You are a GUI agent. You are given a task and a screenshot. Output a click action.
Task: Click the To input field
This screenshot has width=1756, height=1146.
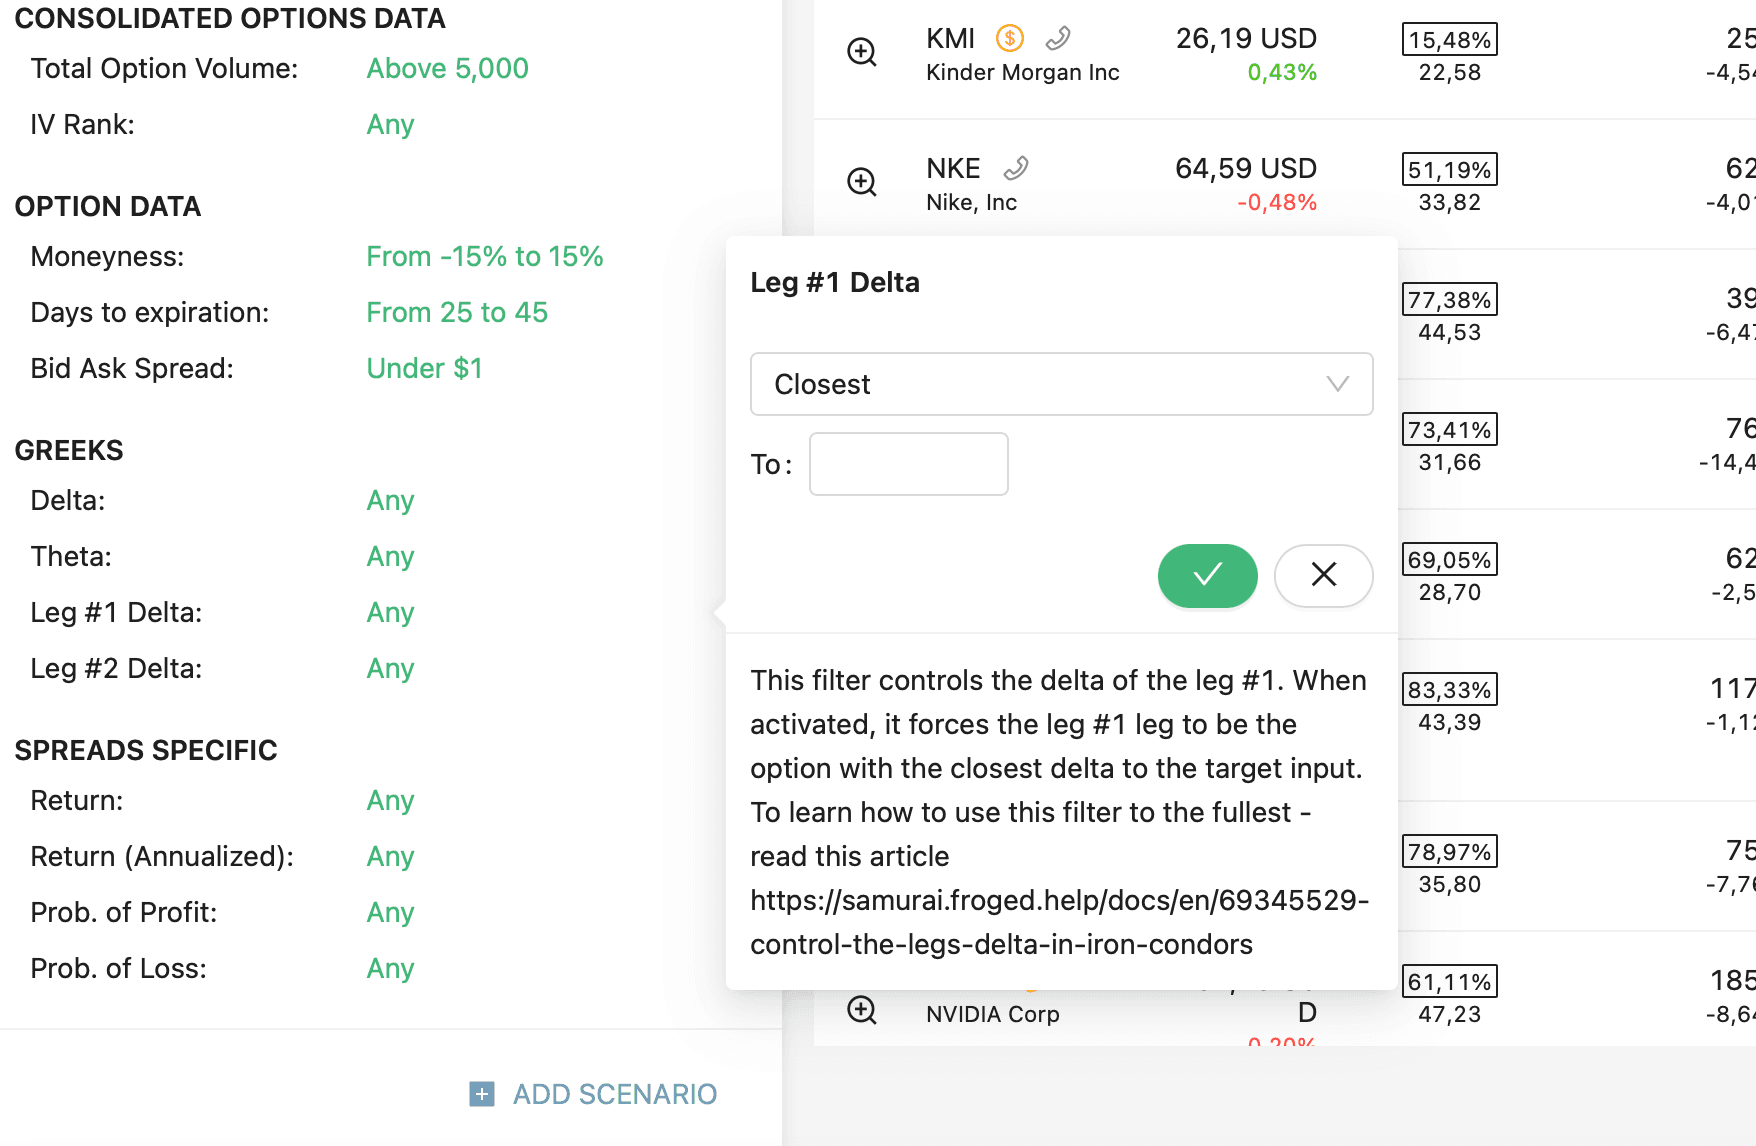click(x=909, y=464)
